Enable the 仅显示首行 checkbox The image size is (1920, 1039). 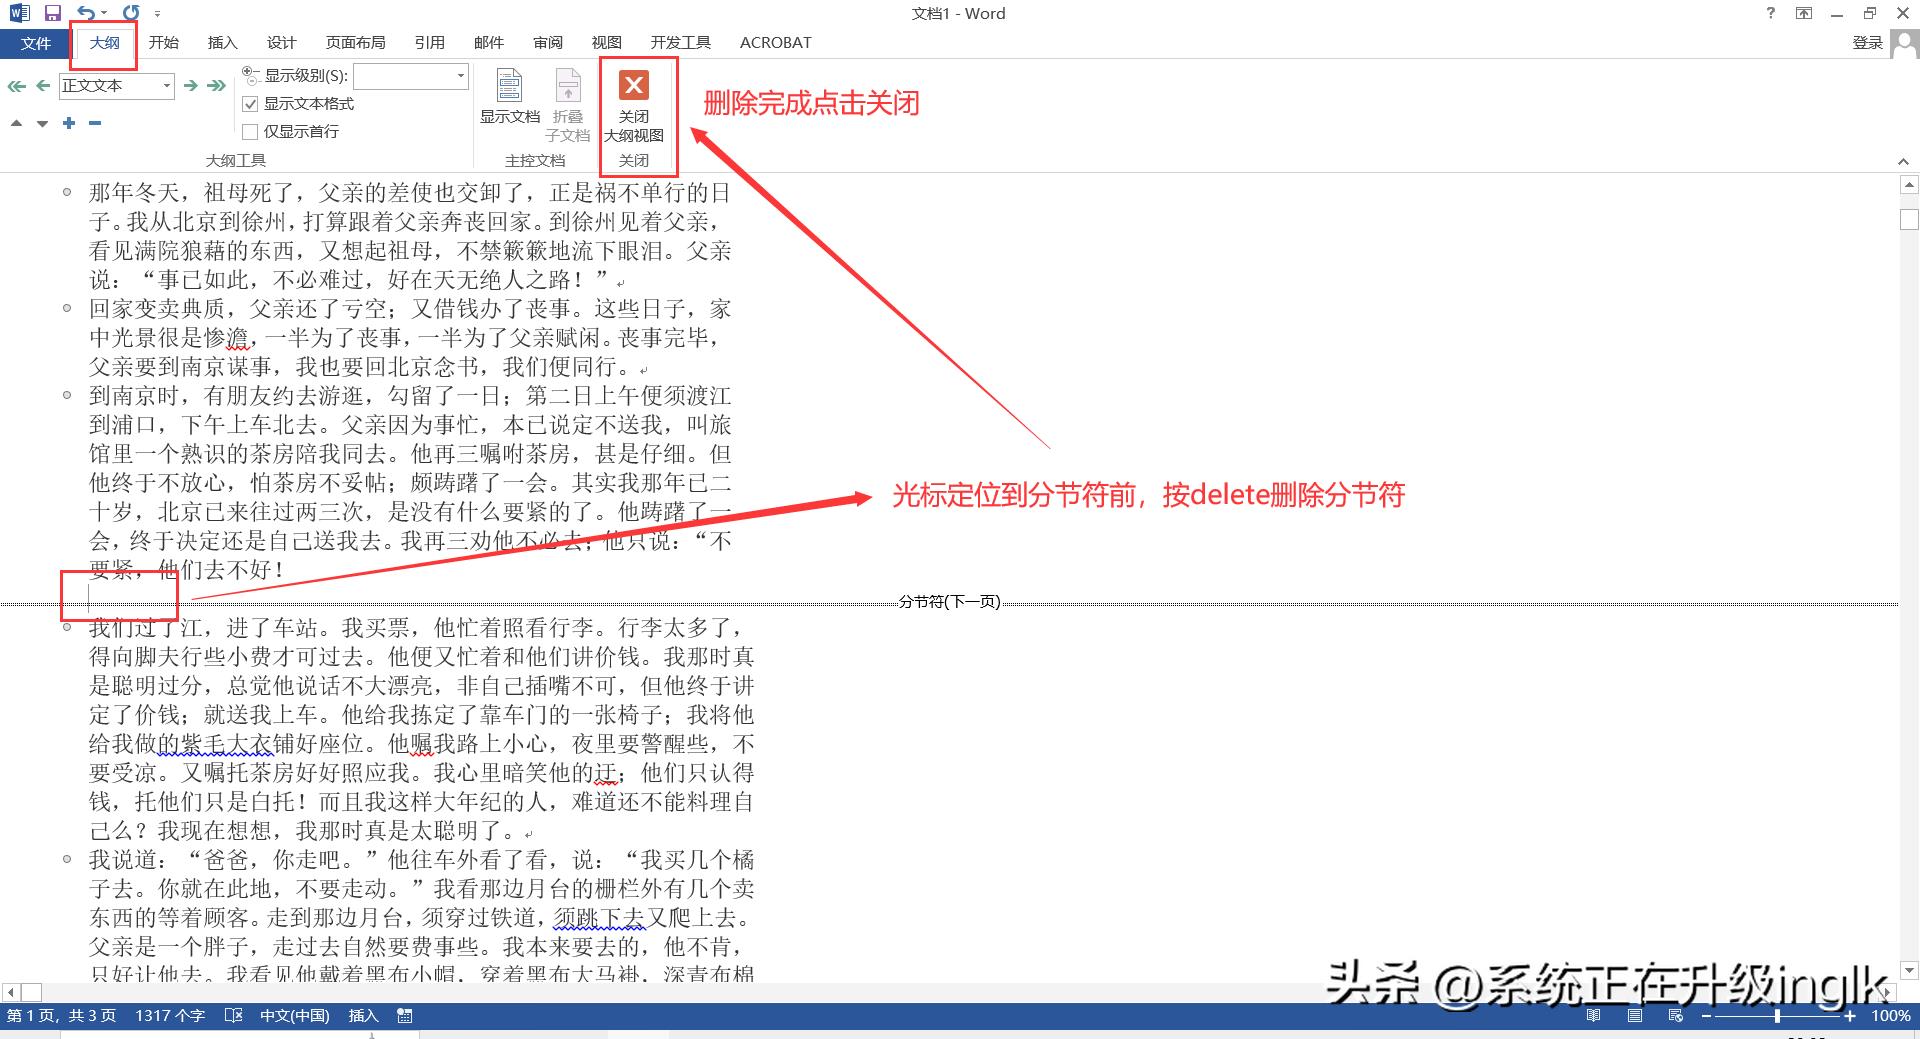251,132
